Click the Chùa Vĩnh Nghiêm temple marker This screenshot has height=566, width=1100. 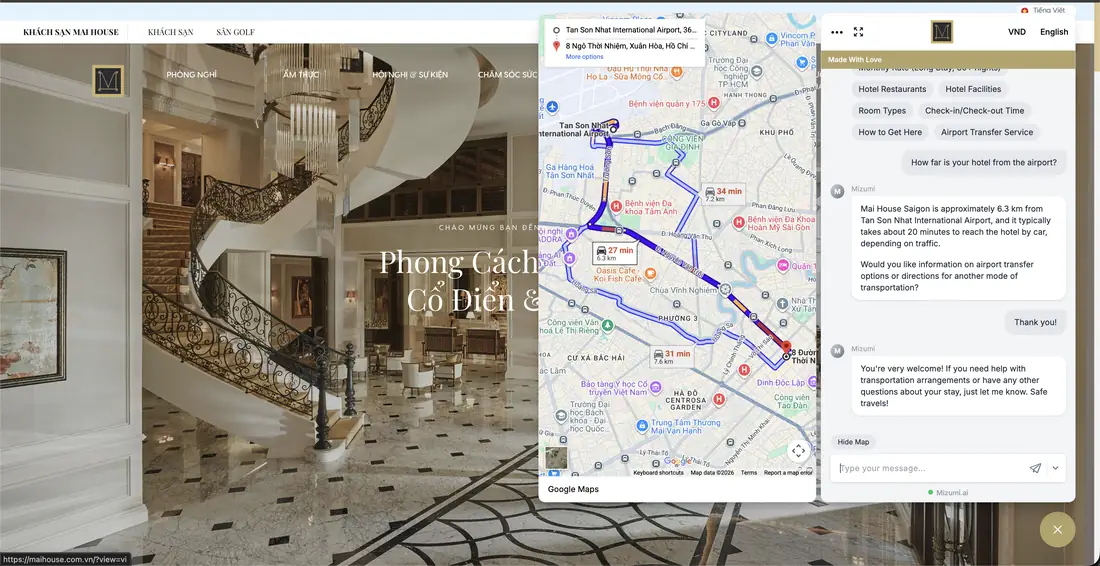tap(725, 288)
